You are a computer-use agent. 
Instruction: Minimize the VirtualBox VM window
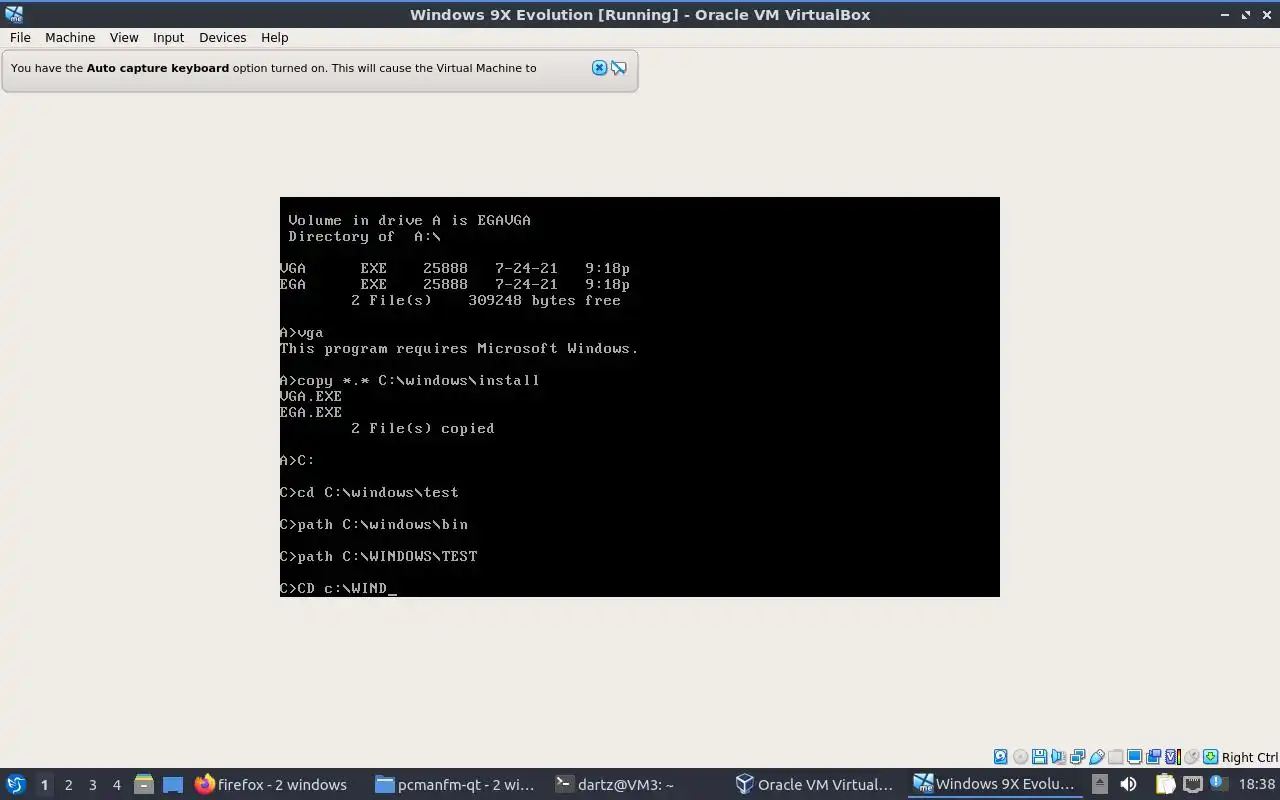[x=1225, y=15]
